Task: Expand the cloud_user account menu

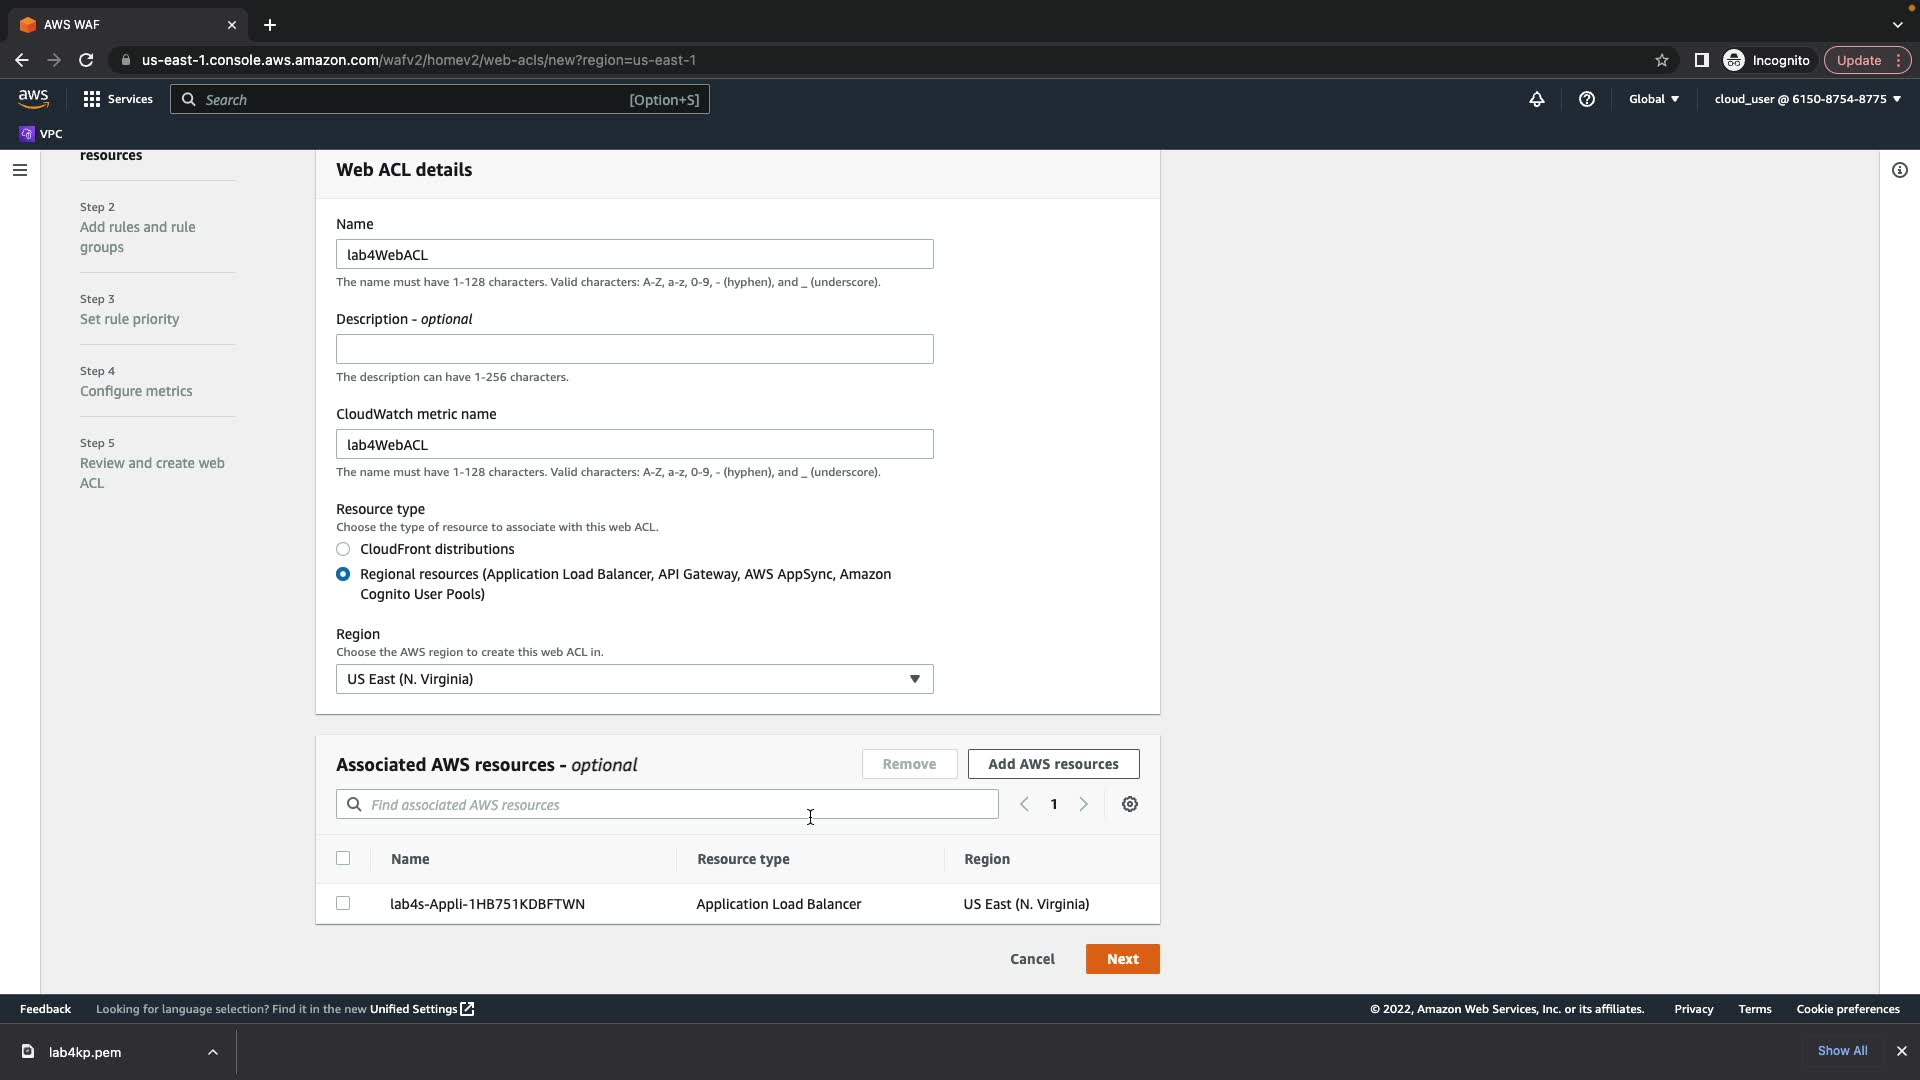Action: [x=1807, y=99]
